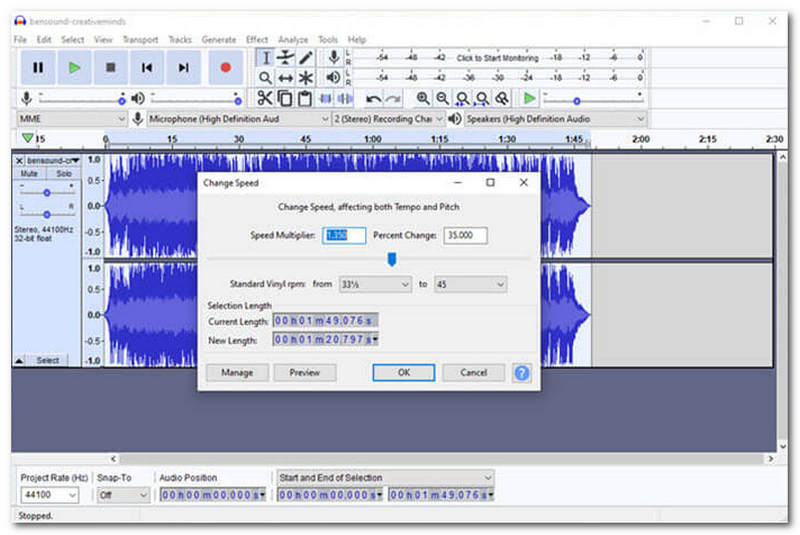The height and width of the screenshot is (535, 800).
Task: Open Start and End of Selection dropdown
Action: pyautogui.click(x=385, y=477)
